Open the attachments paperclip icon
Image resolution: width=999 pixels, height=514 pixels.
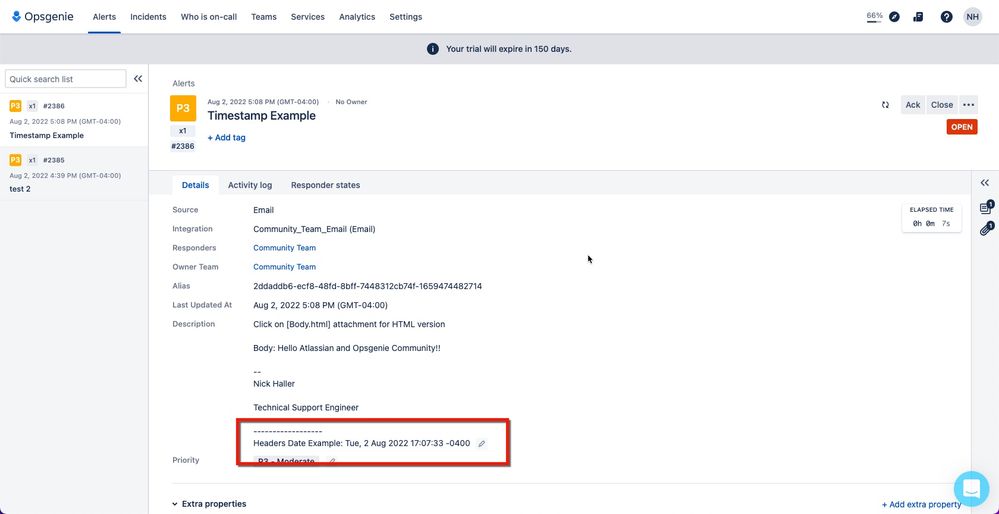click(986, 229)
